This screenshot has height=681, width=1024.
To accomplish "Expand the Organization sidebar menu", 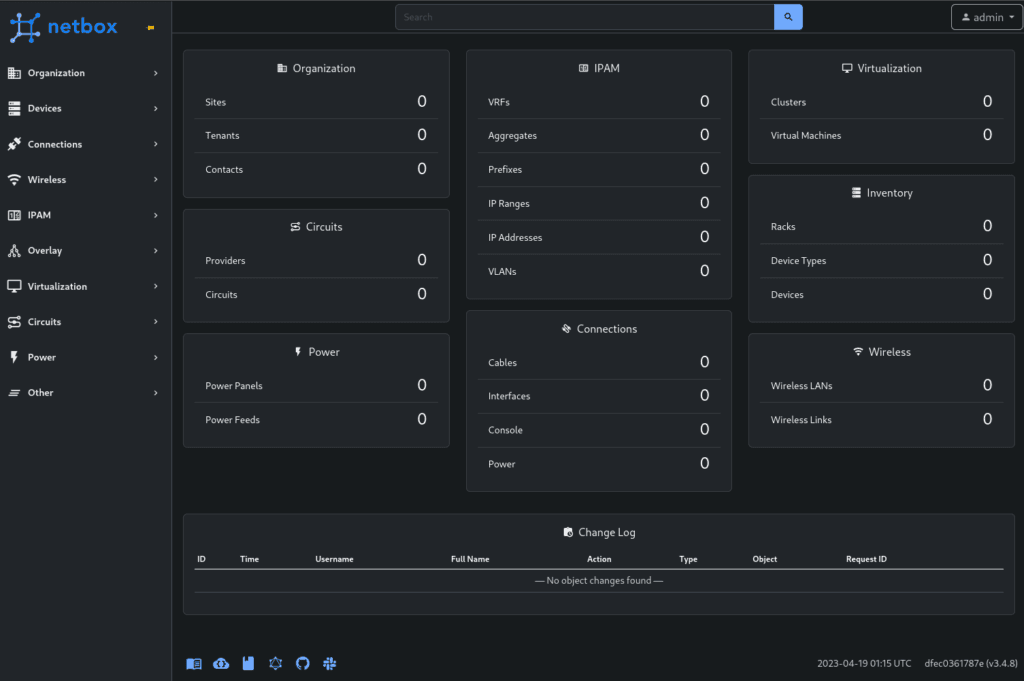I will [x=83, y=73].
